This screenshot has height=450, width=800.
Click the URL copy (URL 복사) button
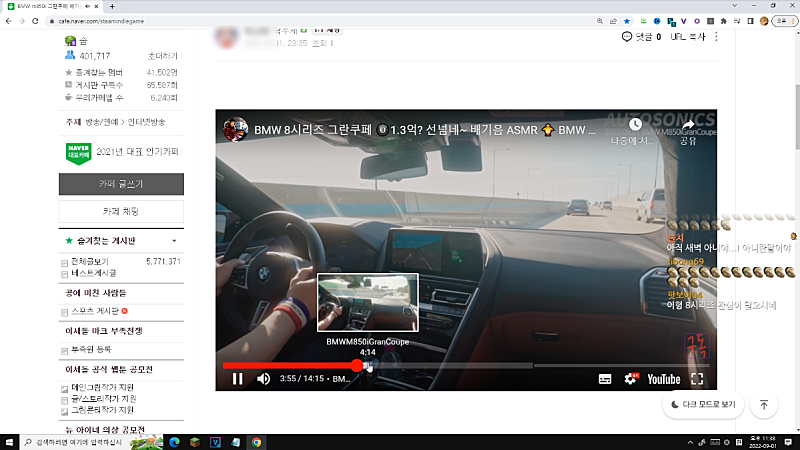click(687, 37)
